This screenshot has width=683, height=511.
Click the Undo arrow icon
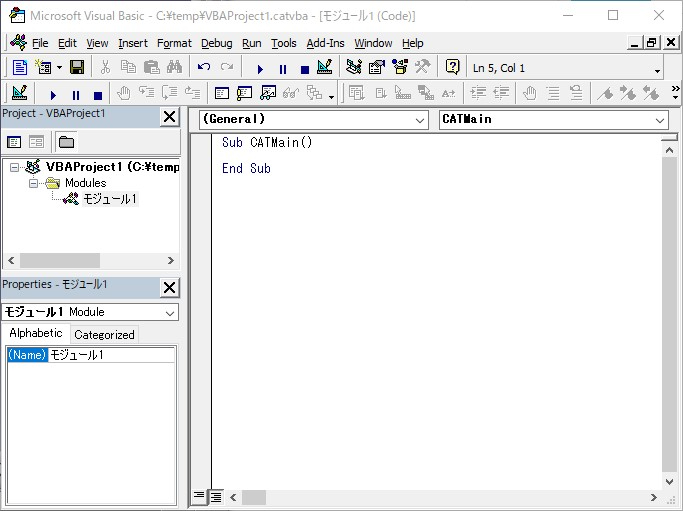click(x=204, y=68)
